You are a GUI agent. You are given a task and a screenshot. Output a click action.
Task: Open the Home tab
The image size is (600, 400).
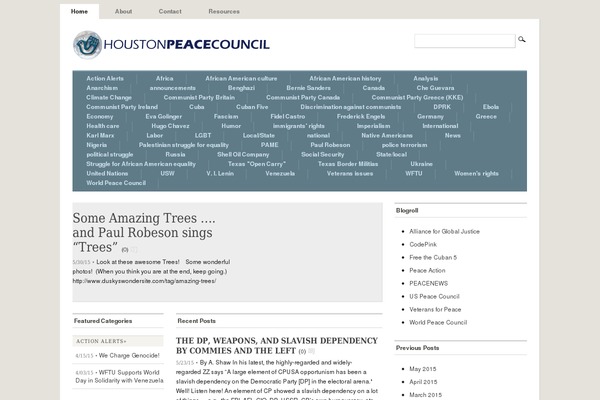tap(79, 11)
